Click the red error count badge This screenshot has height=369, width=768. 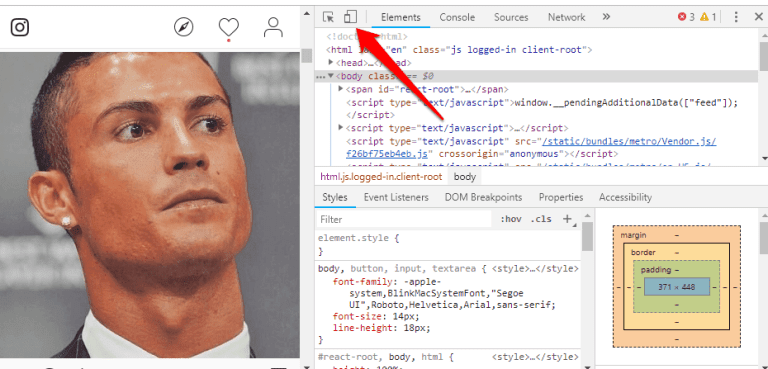click(x=686, y=17)
